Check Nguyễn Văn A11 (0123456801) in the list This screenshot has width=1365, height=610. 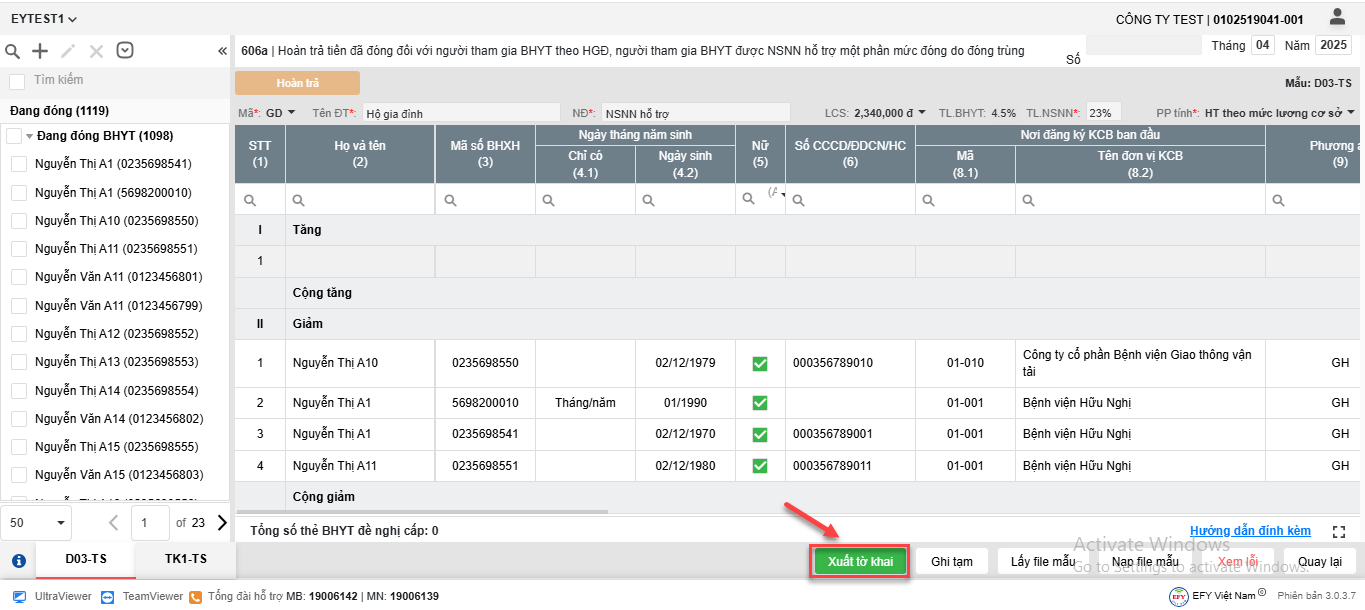click(18, 277)
